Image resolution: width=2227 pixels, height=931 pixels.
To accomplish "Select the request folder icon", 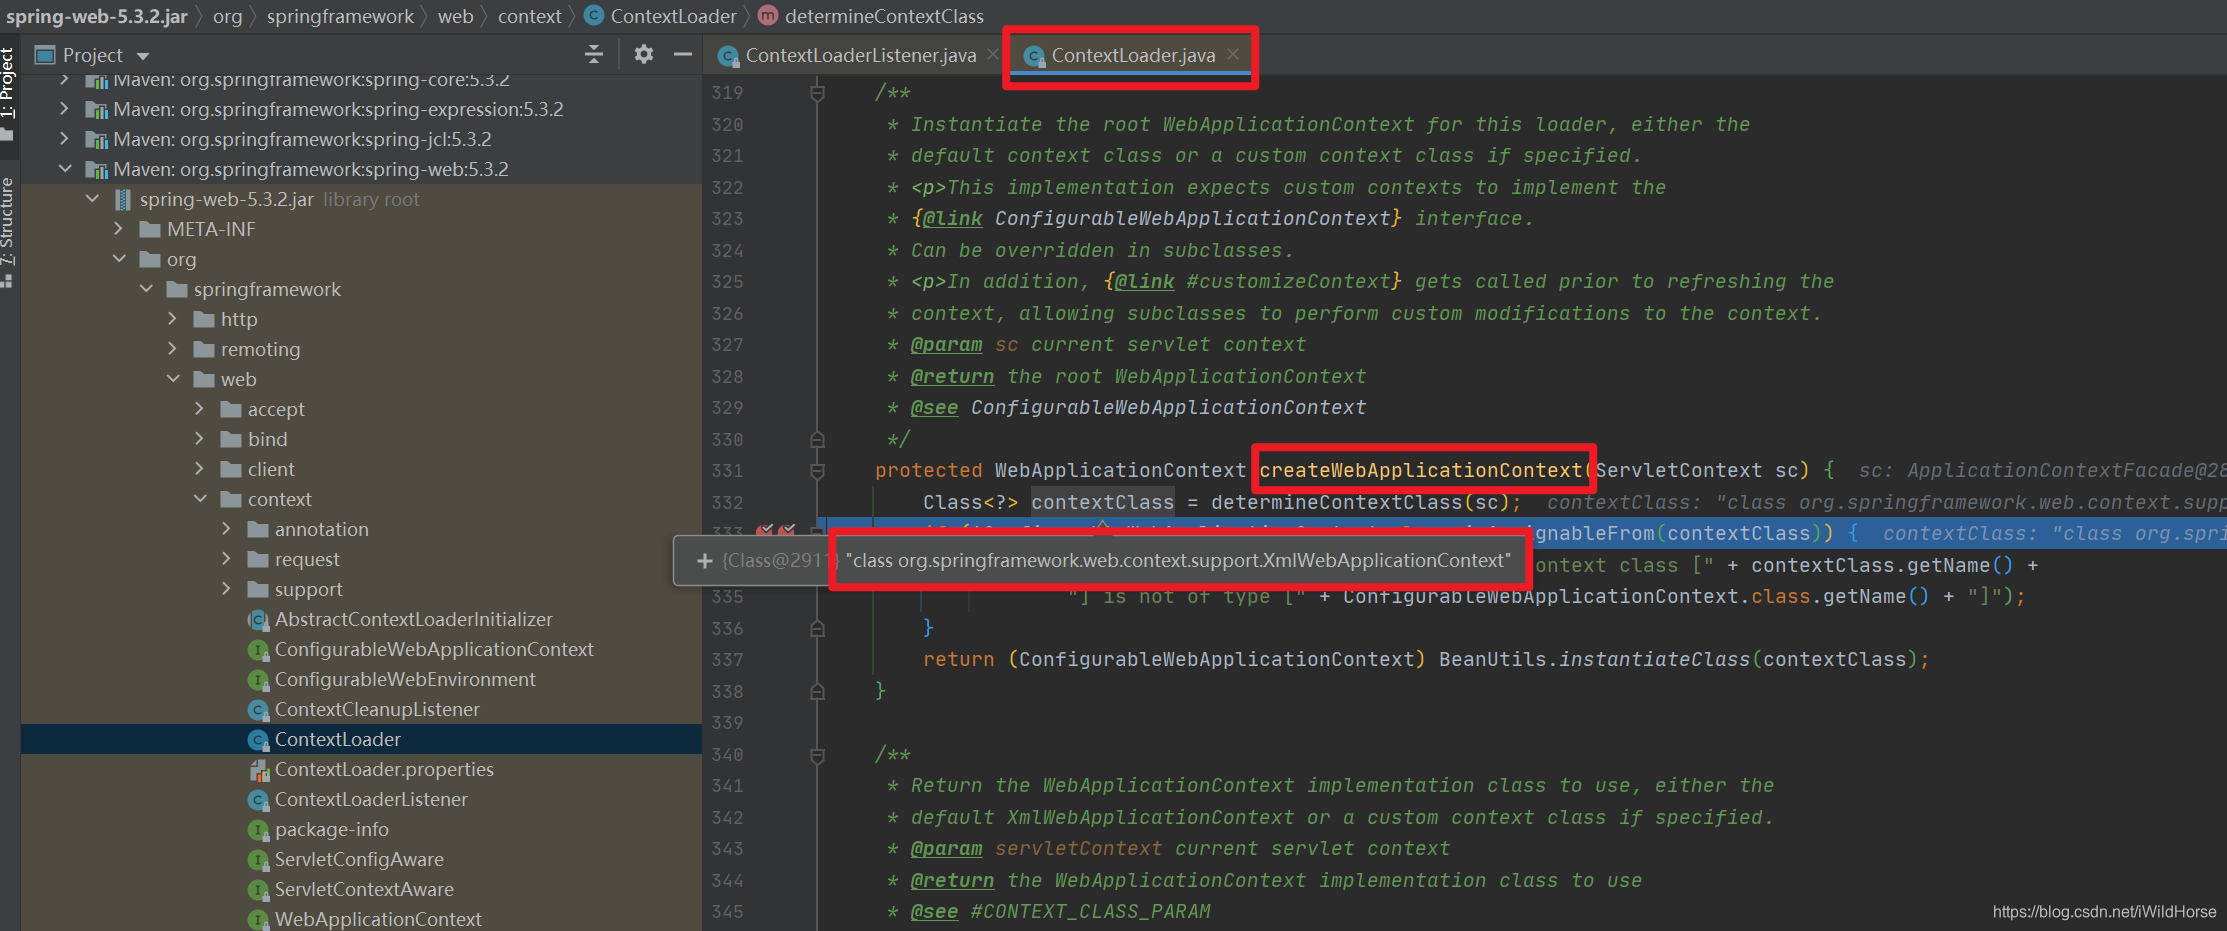I will 258,559.
